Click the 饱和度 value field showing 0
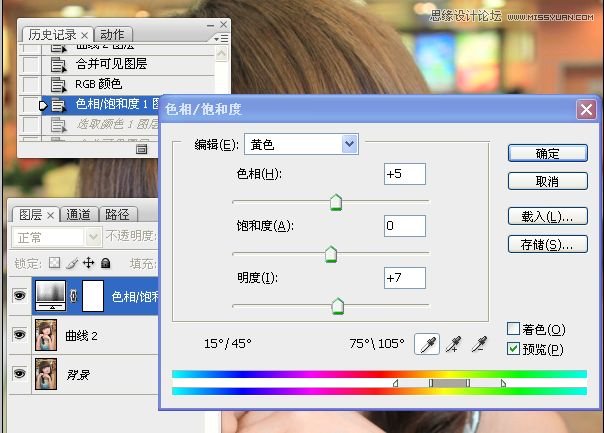Viewport: 604px width, 433px height. click(405, 226)
